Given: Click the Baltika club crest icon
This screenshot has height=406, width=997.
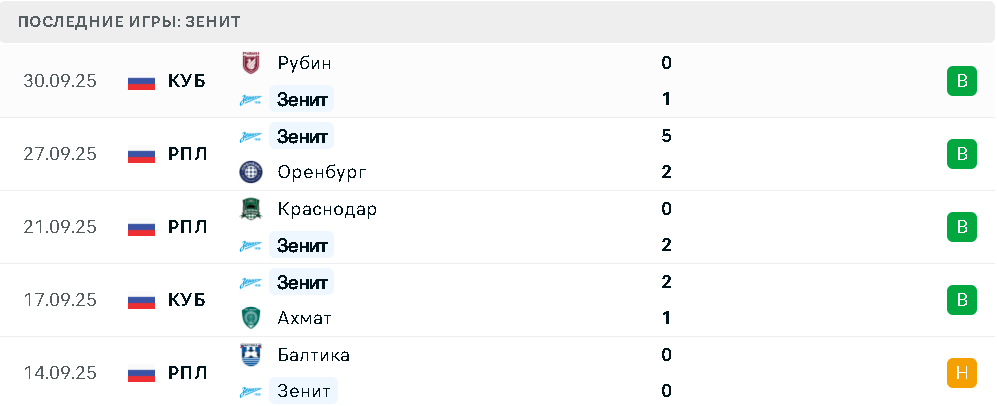Looking at the screenshot, I should [250, 355].
